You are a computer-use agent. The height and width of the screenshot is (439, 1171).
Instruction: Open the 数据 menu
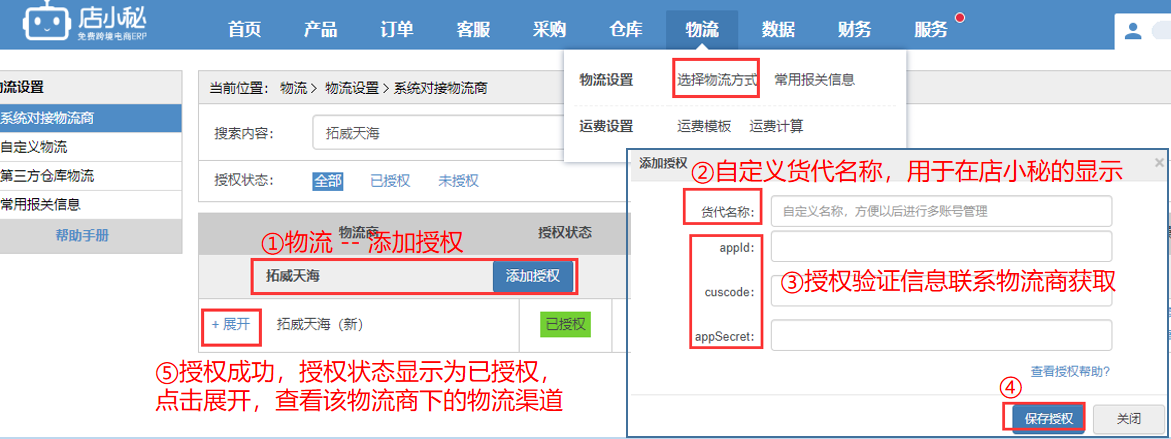tap(778, 30)
